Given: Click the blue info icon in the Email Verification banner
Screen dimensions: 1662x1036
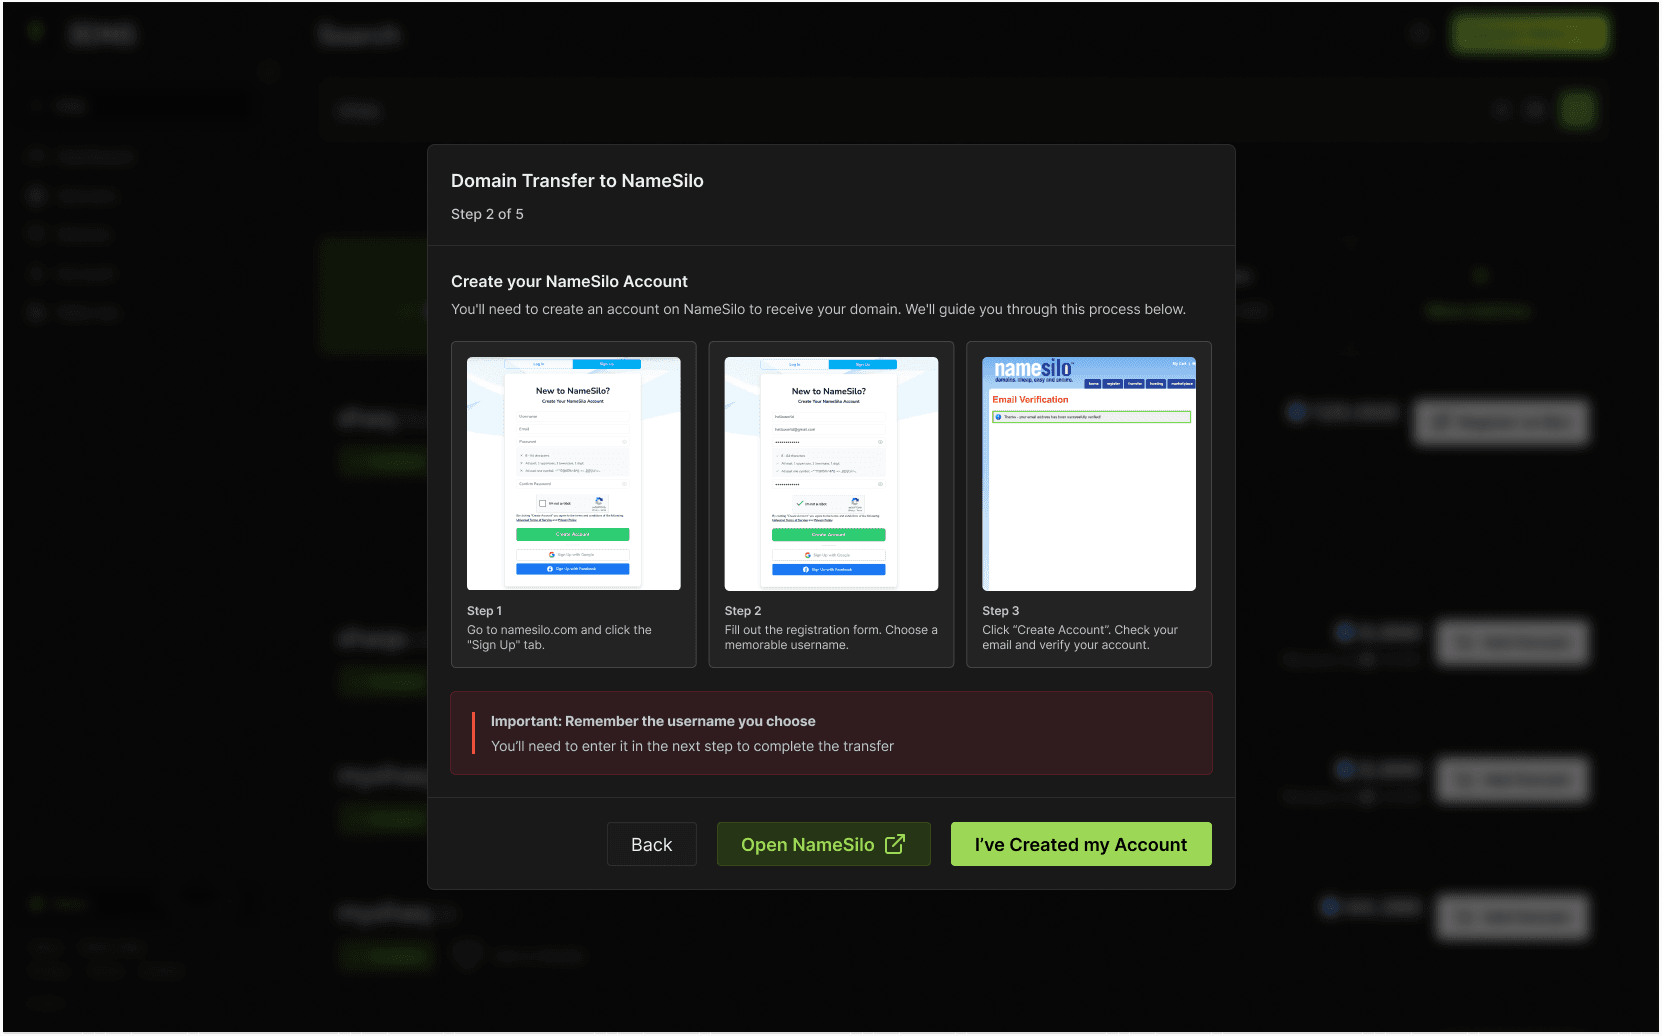Looking at the screenshot, I should [998, 417].
